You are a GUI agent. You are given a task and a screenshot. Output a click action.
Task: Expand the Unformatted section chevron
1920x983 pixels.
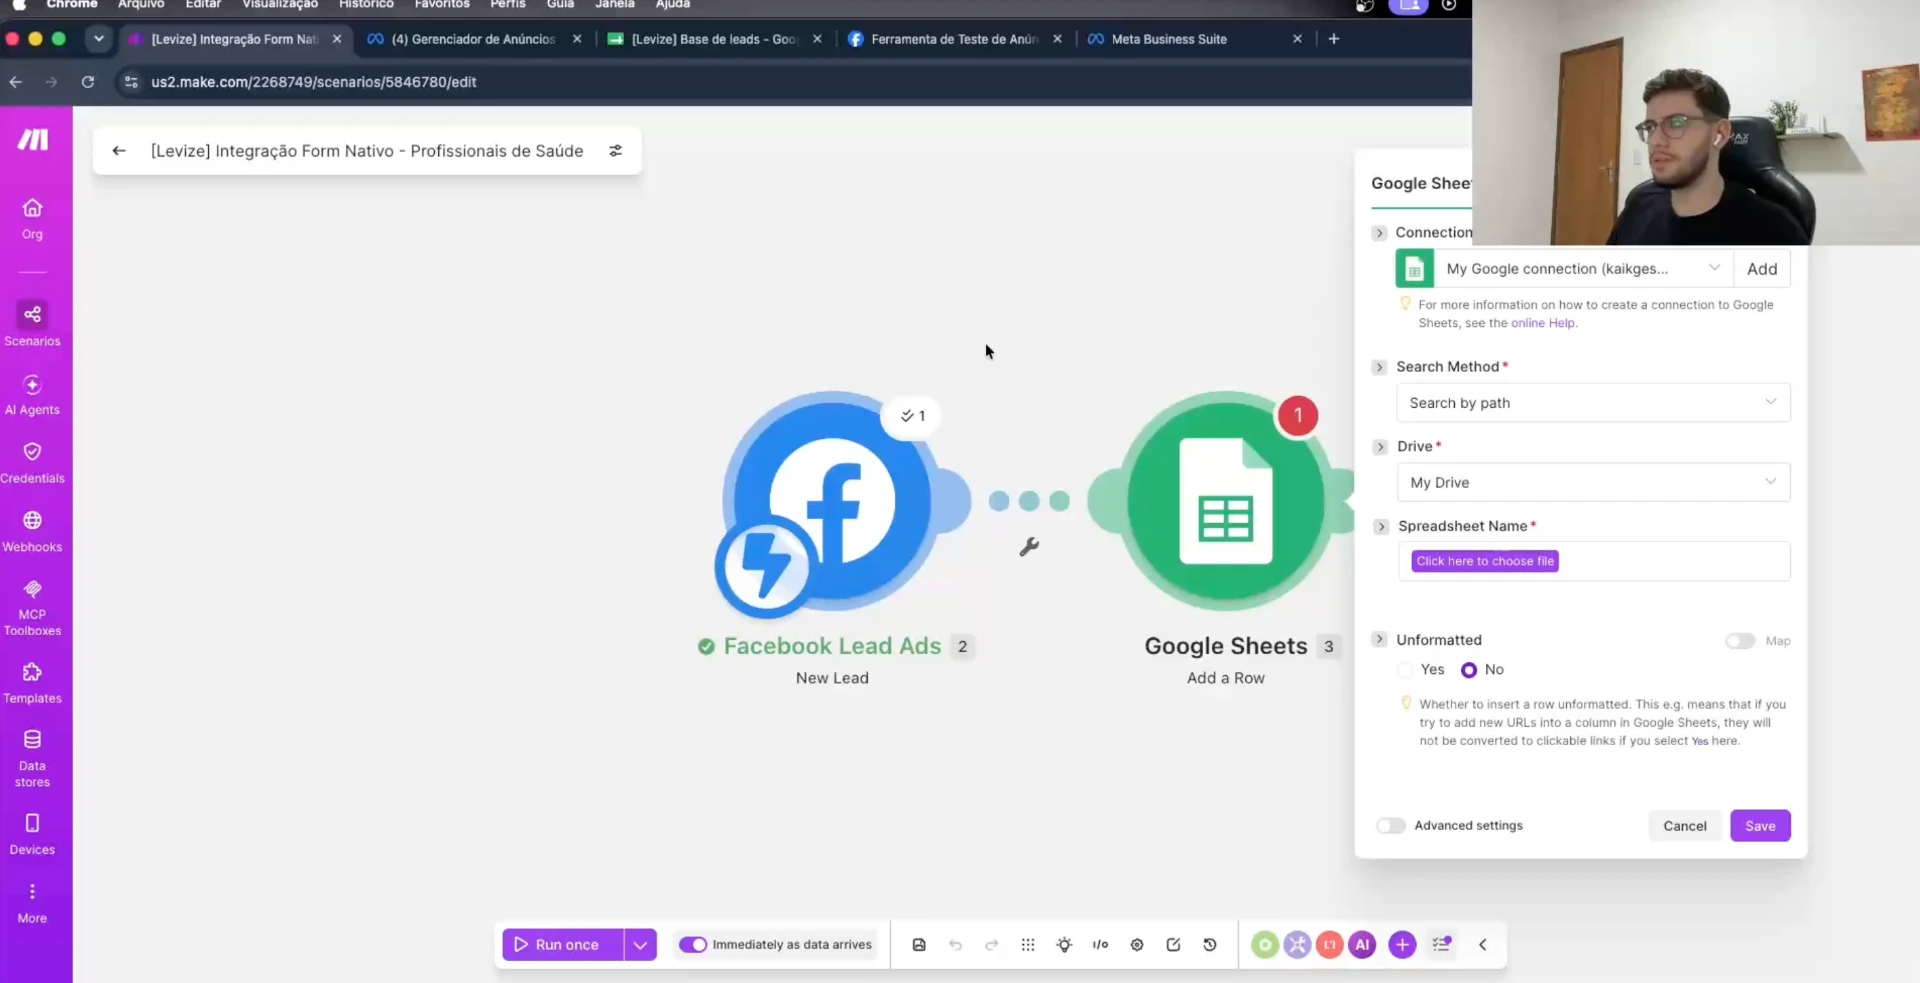click(x=1379, y=640)
